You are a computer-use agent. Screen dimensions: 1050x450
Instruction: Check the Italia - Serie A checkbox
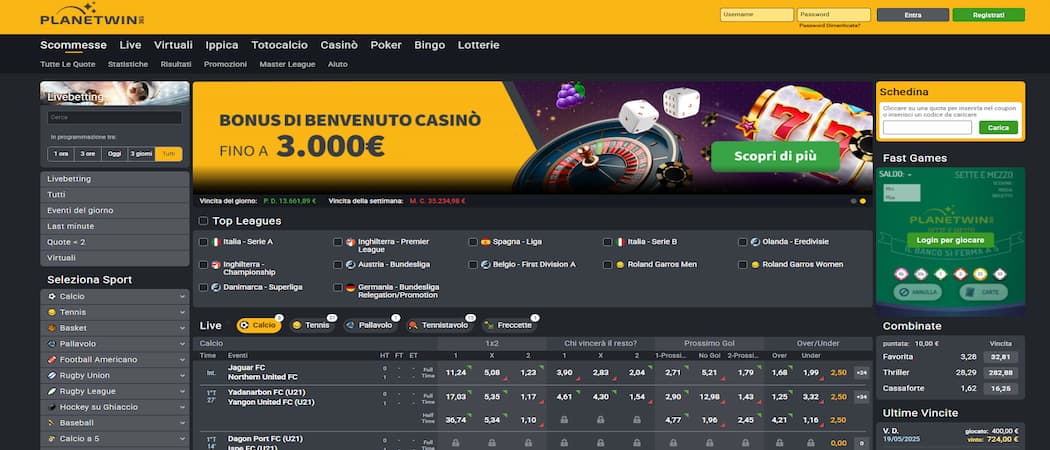click(204, 242)
